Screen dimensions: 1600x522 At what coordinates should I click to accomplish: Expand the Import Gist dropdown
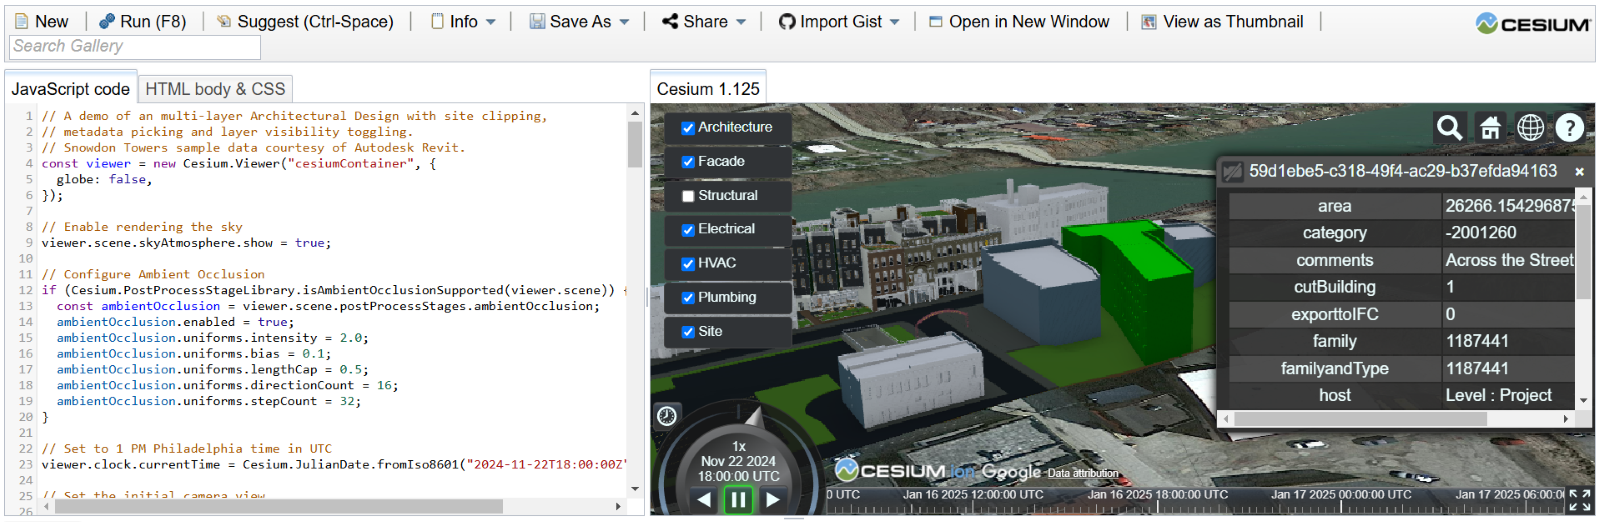click(839, 21)
